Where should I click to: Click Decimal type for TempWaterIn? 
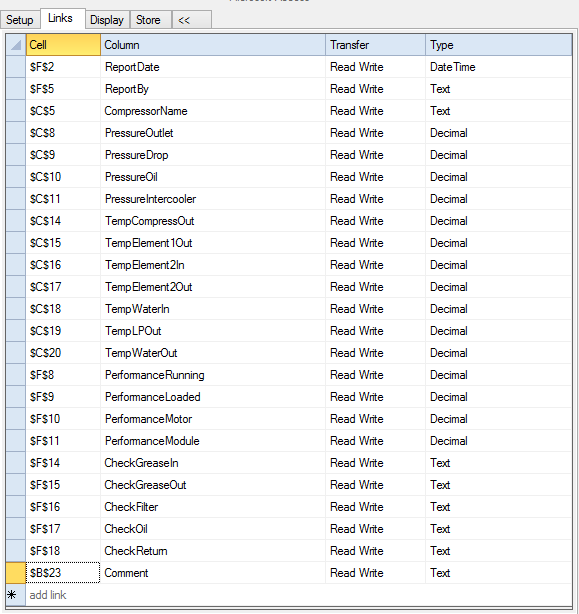tap(498, 309)
